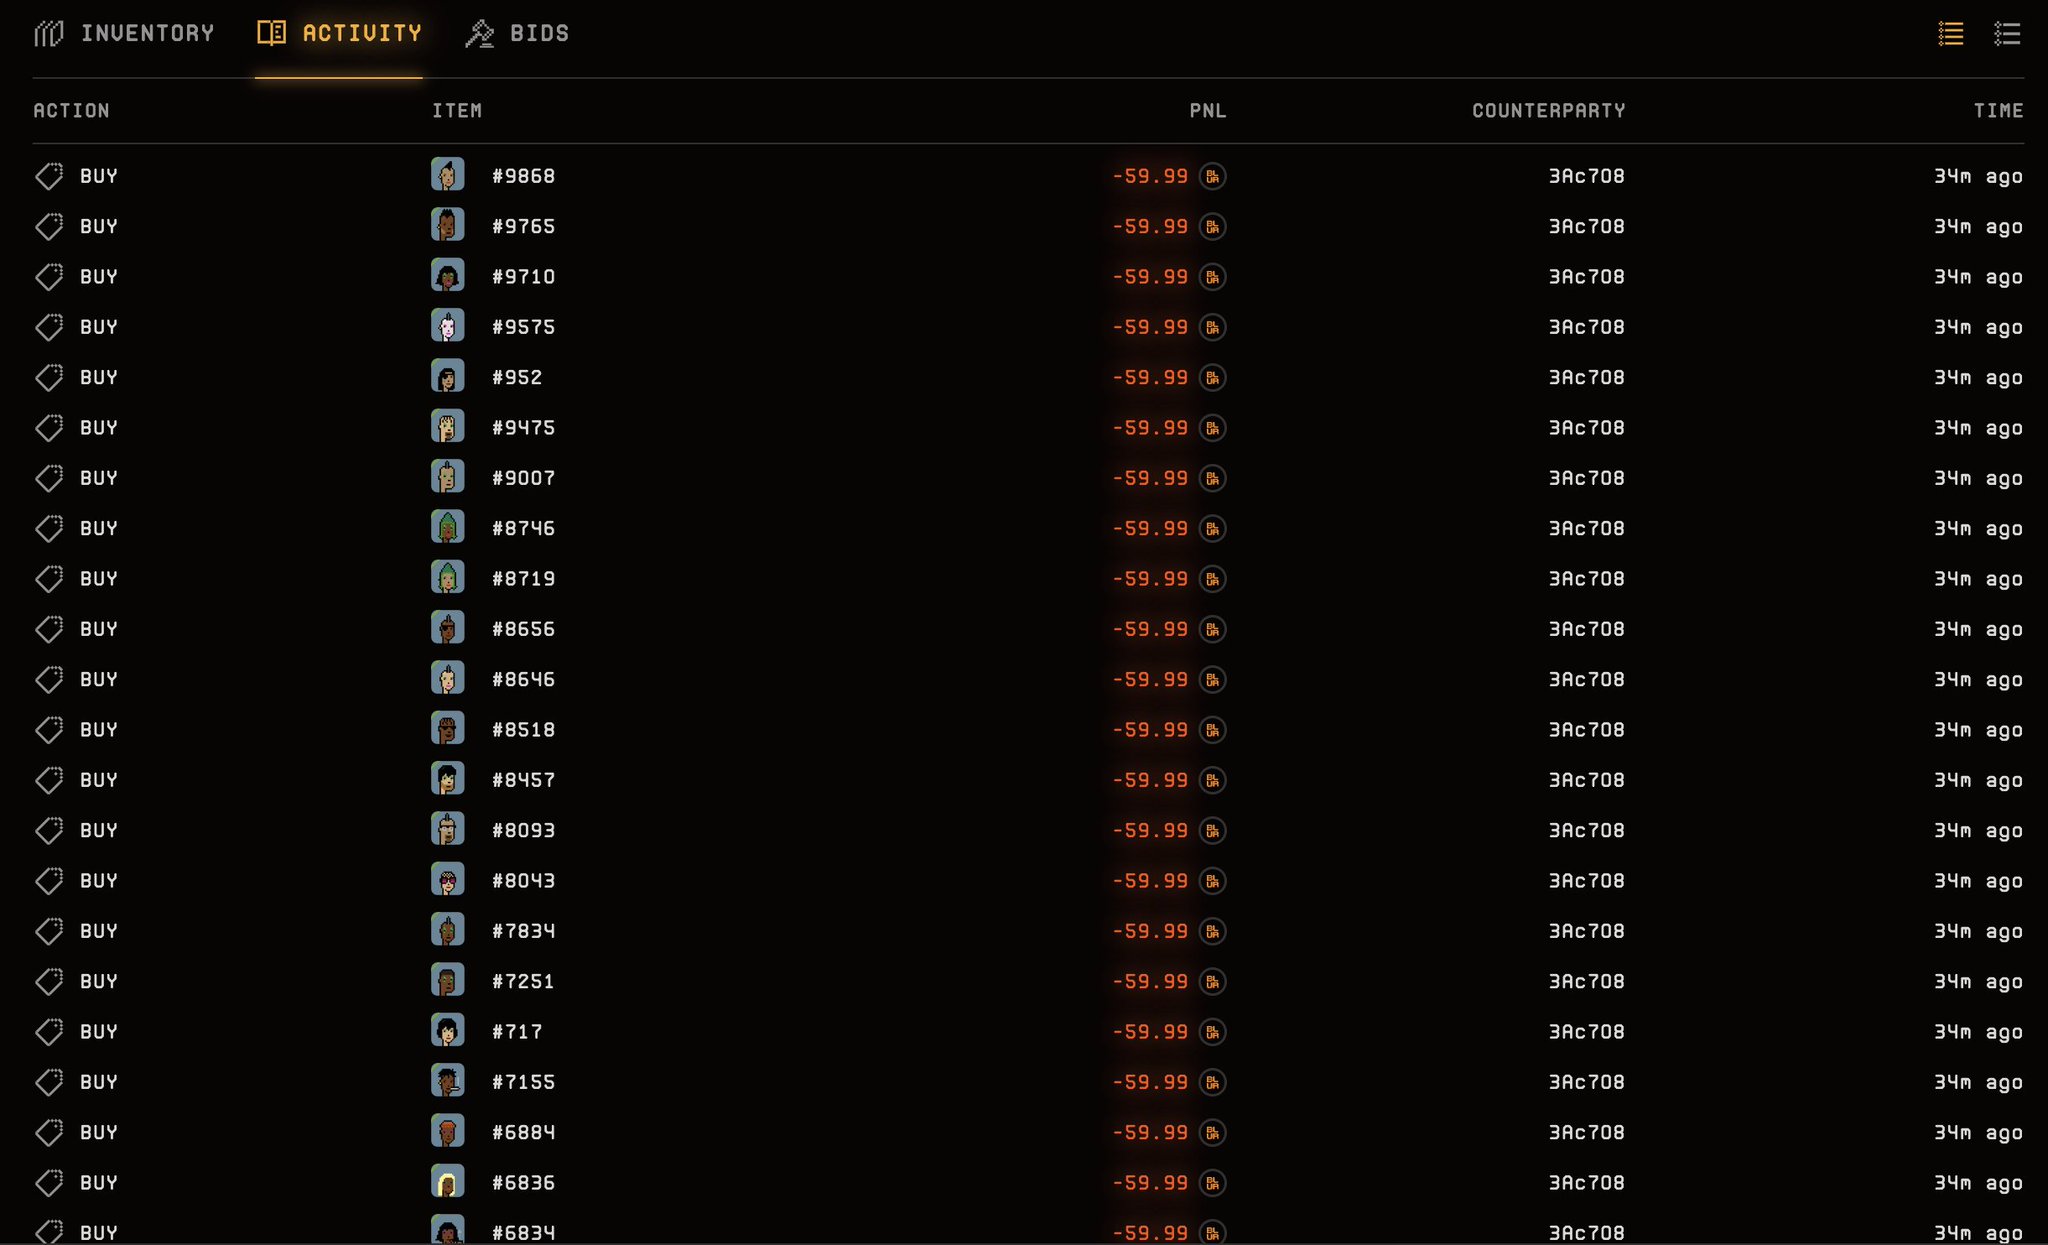Switch to compact list view icon
Screen dimensions: 2048x1245
click(1950, 33)
